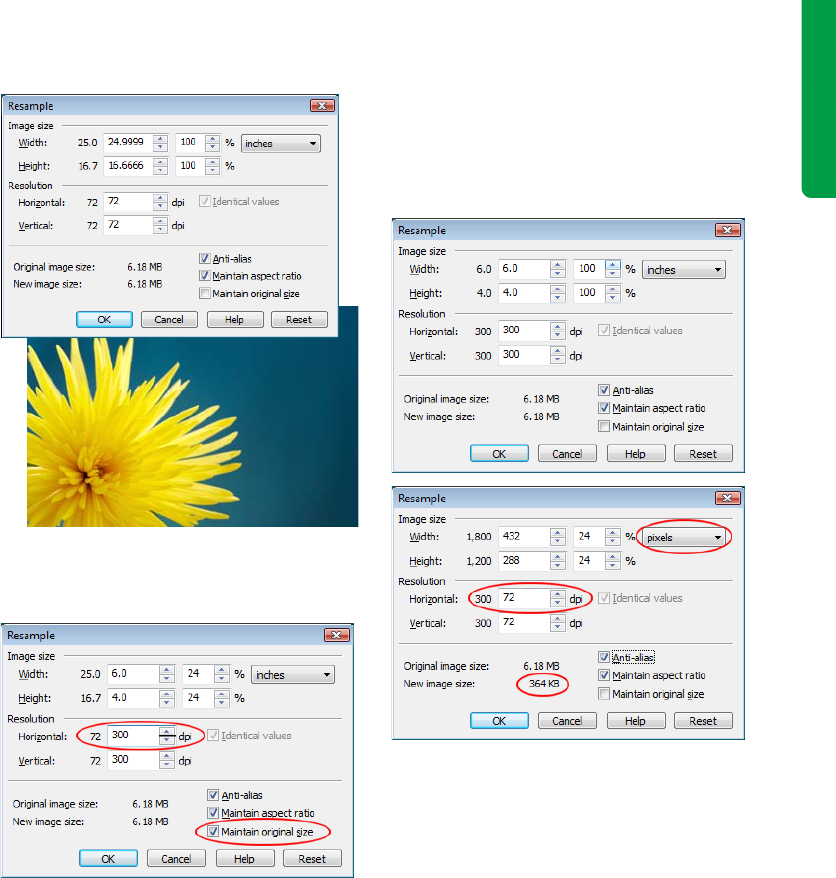Image resolution: width=836 pixels, height=878 pixels.
Task: Click Help in the dialog with Maintain original size checked
Action: [245, 858]
